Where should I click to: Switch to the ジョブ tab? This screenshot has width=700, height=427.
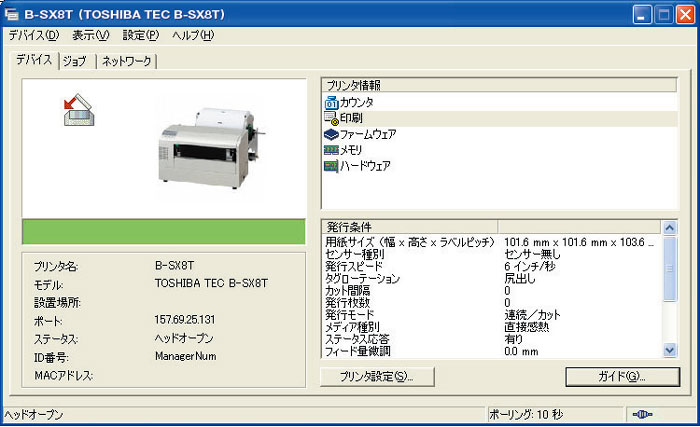point(75,61)
